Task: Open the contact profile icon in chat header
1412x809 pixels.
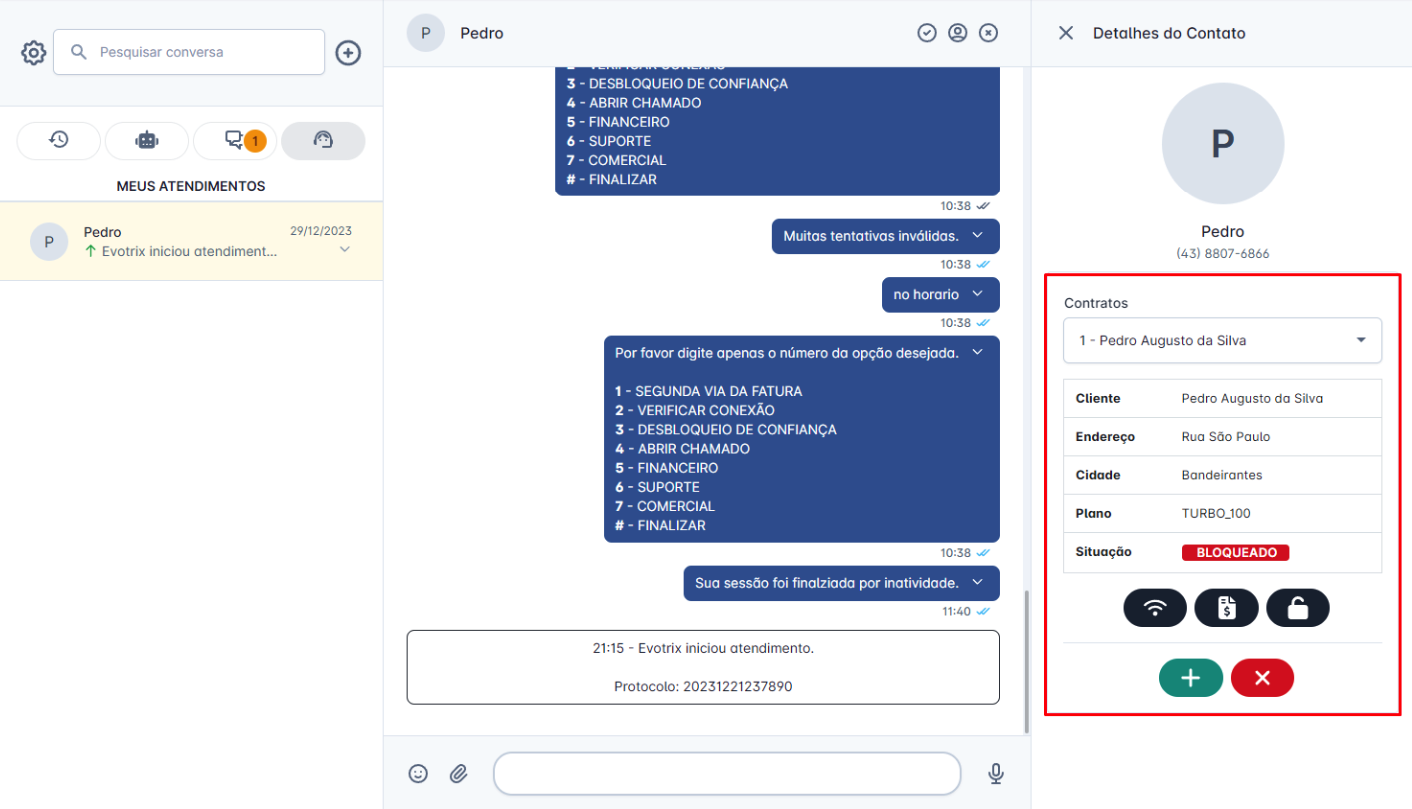Action: (x=957, y=32)
